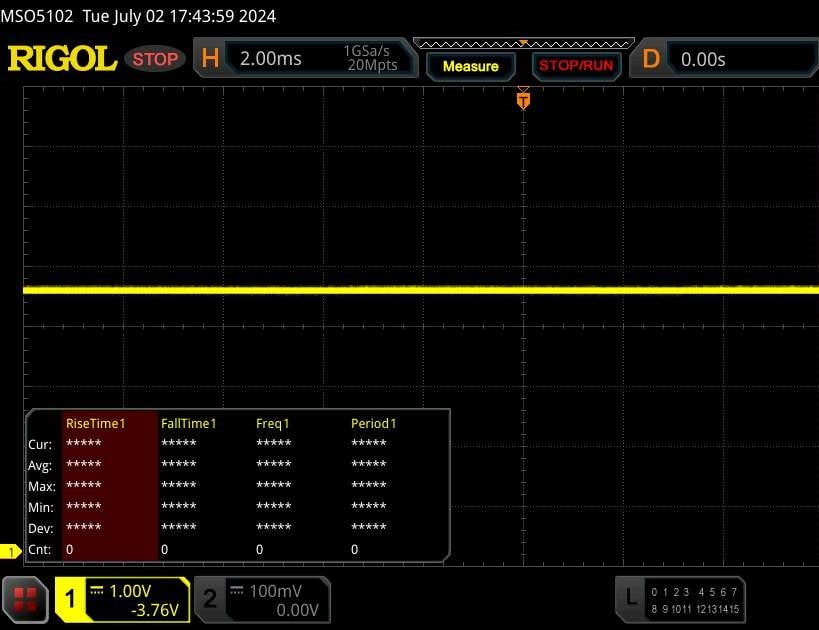Click RiseTime1 Cur value cell
The image size is (819, 630).
[84, 443]
